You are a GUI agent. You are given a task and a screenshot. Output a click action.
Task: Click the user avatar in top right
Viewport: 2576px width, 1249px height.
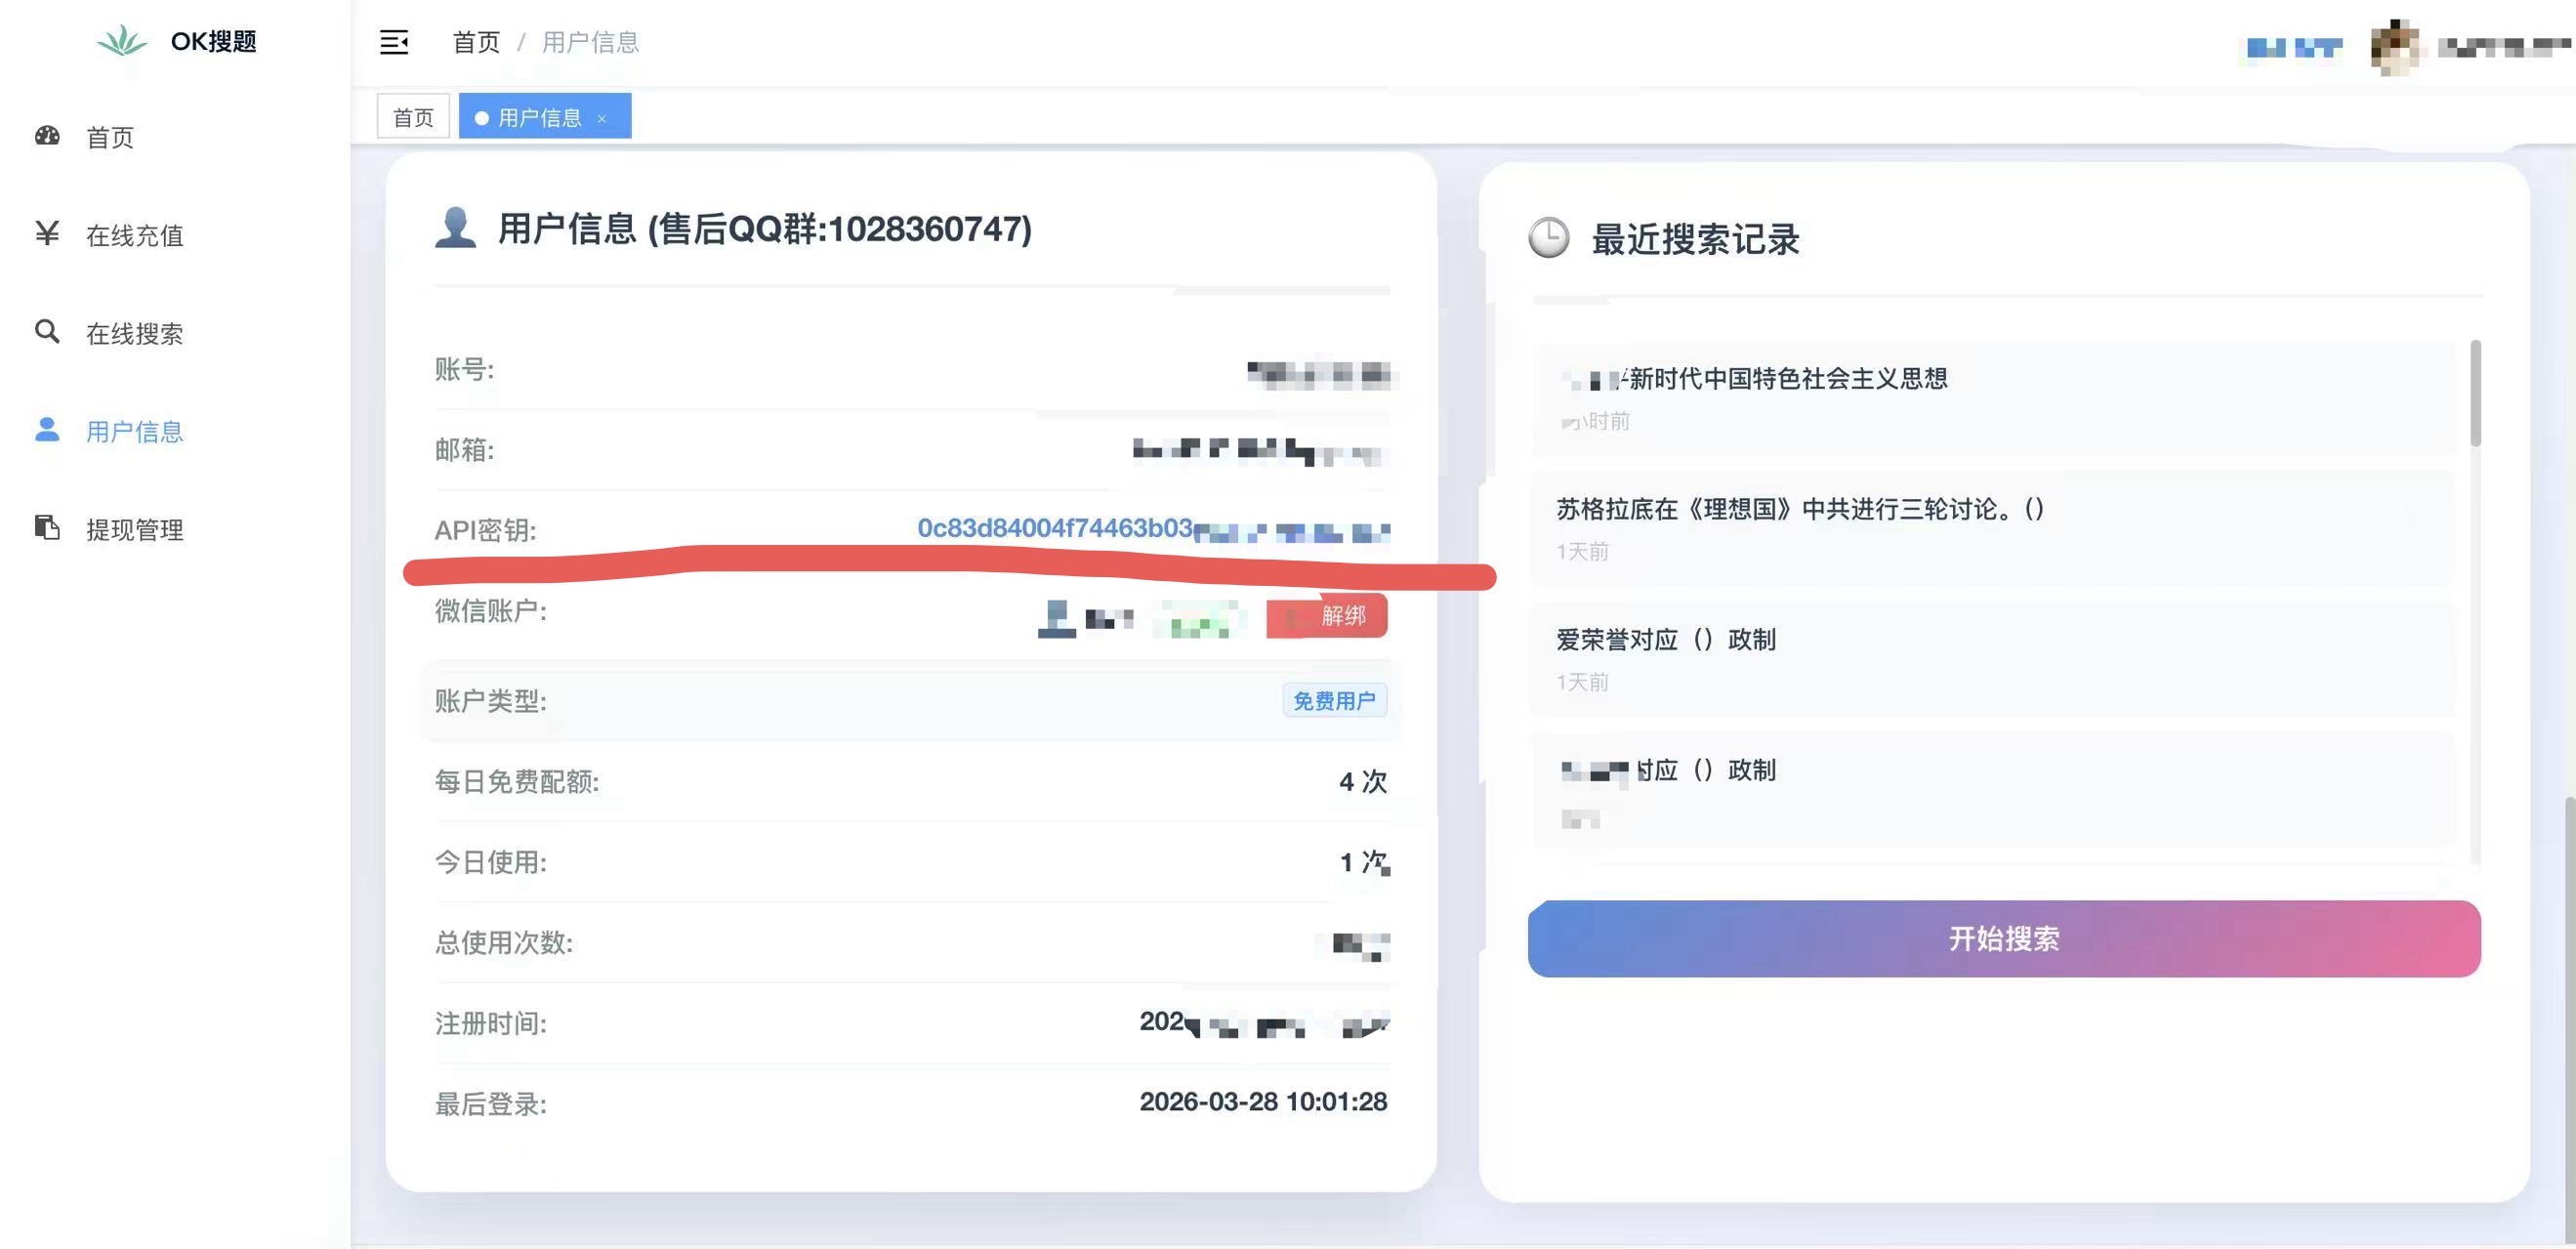(x=2394, y=46)
